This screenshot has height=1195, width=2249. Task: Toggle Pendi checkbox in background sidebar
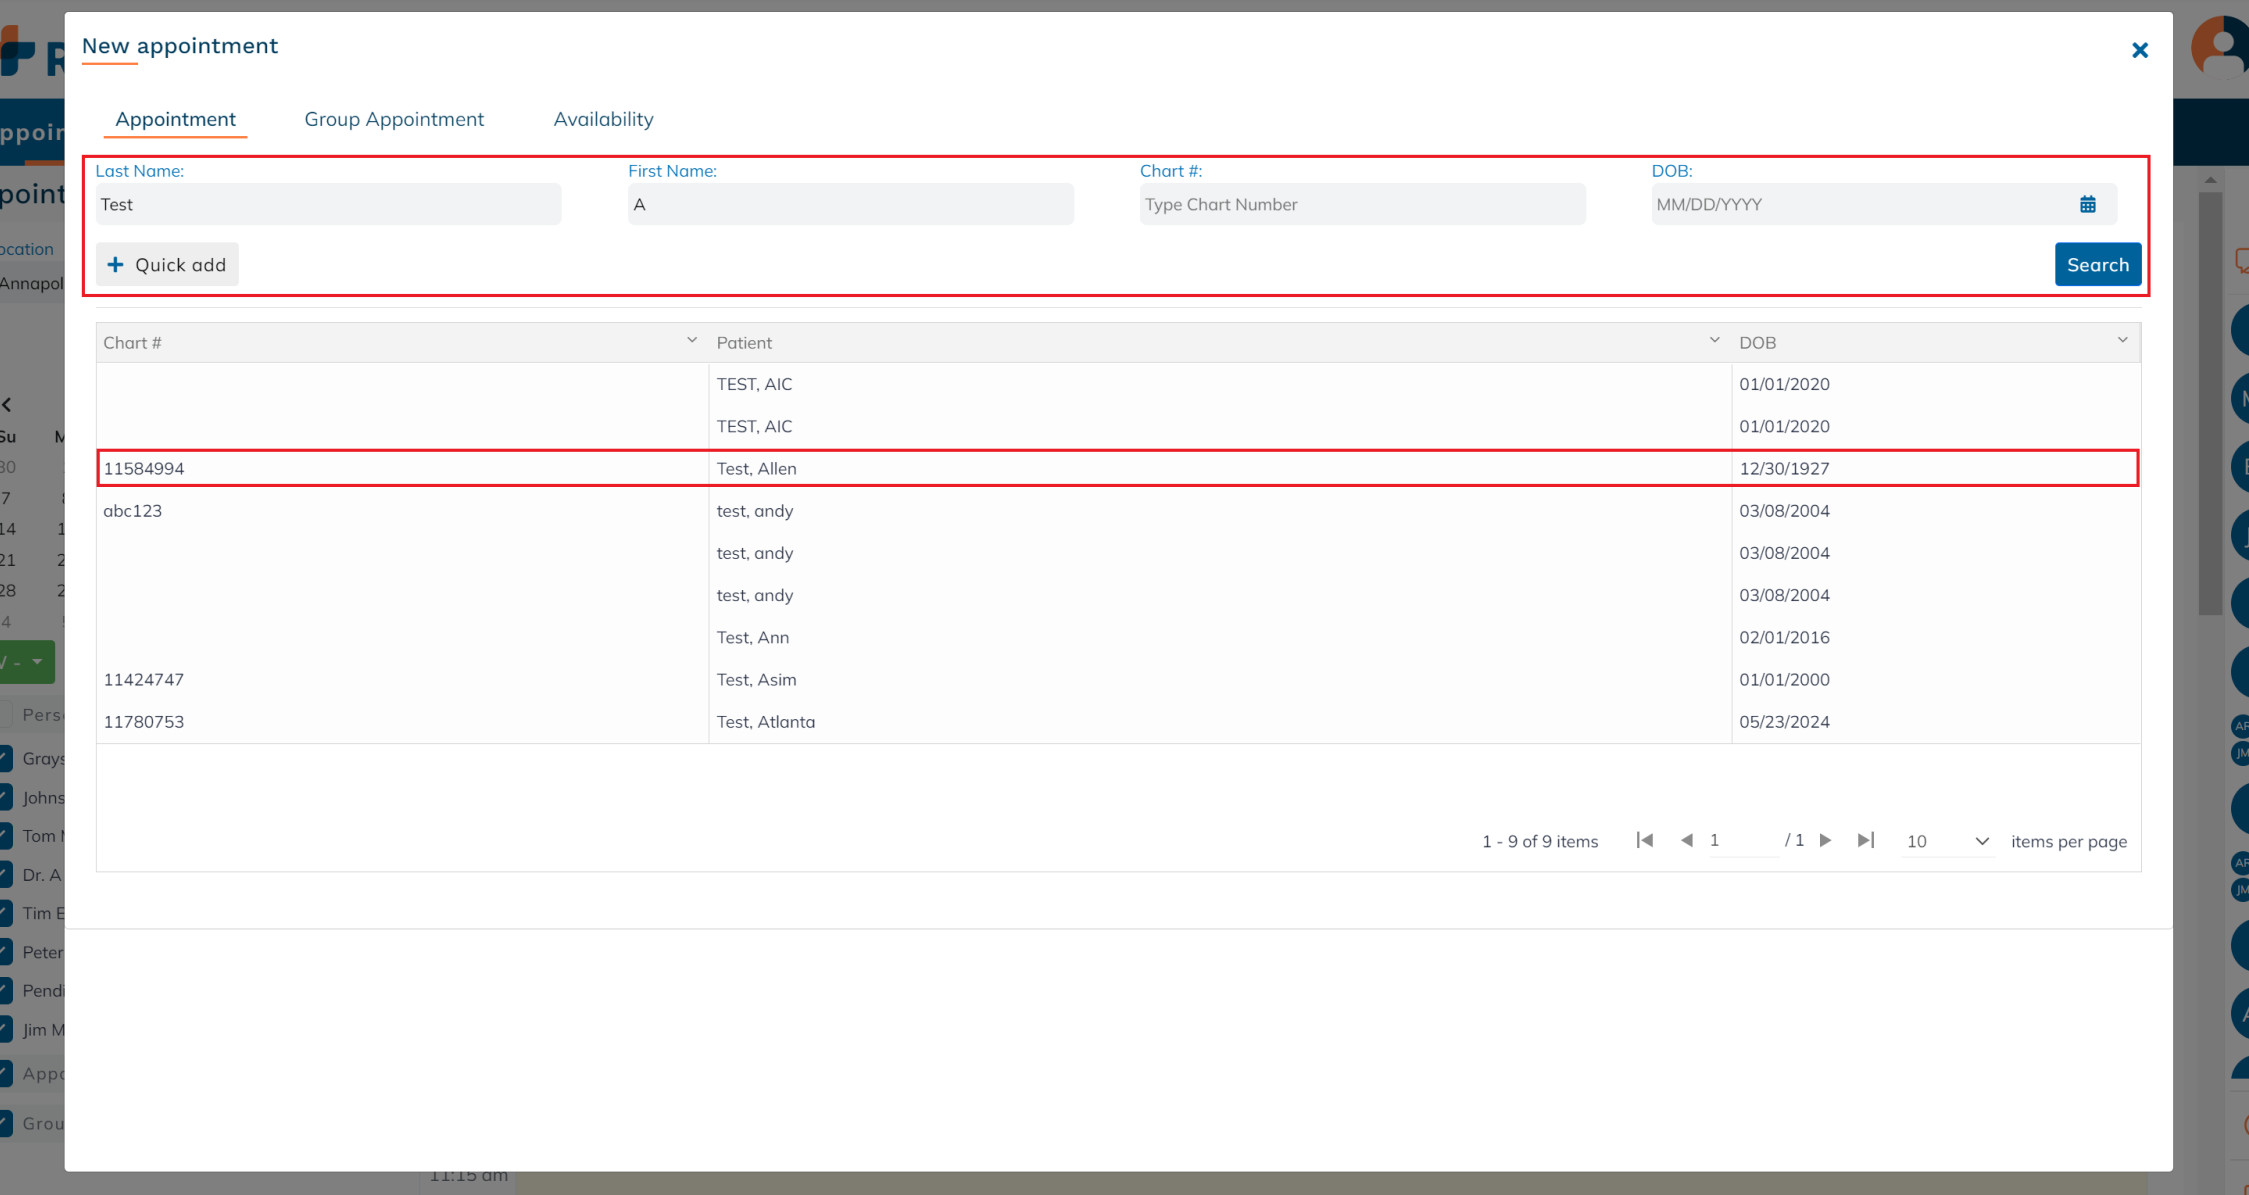(5, 990)
